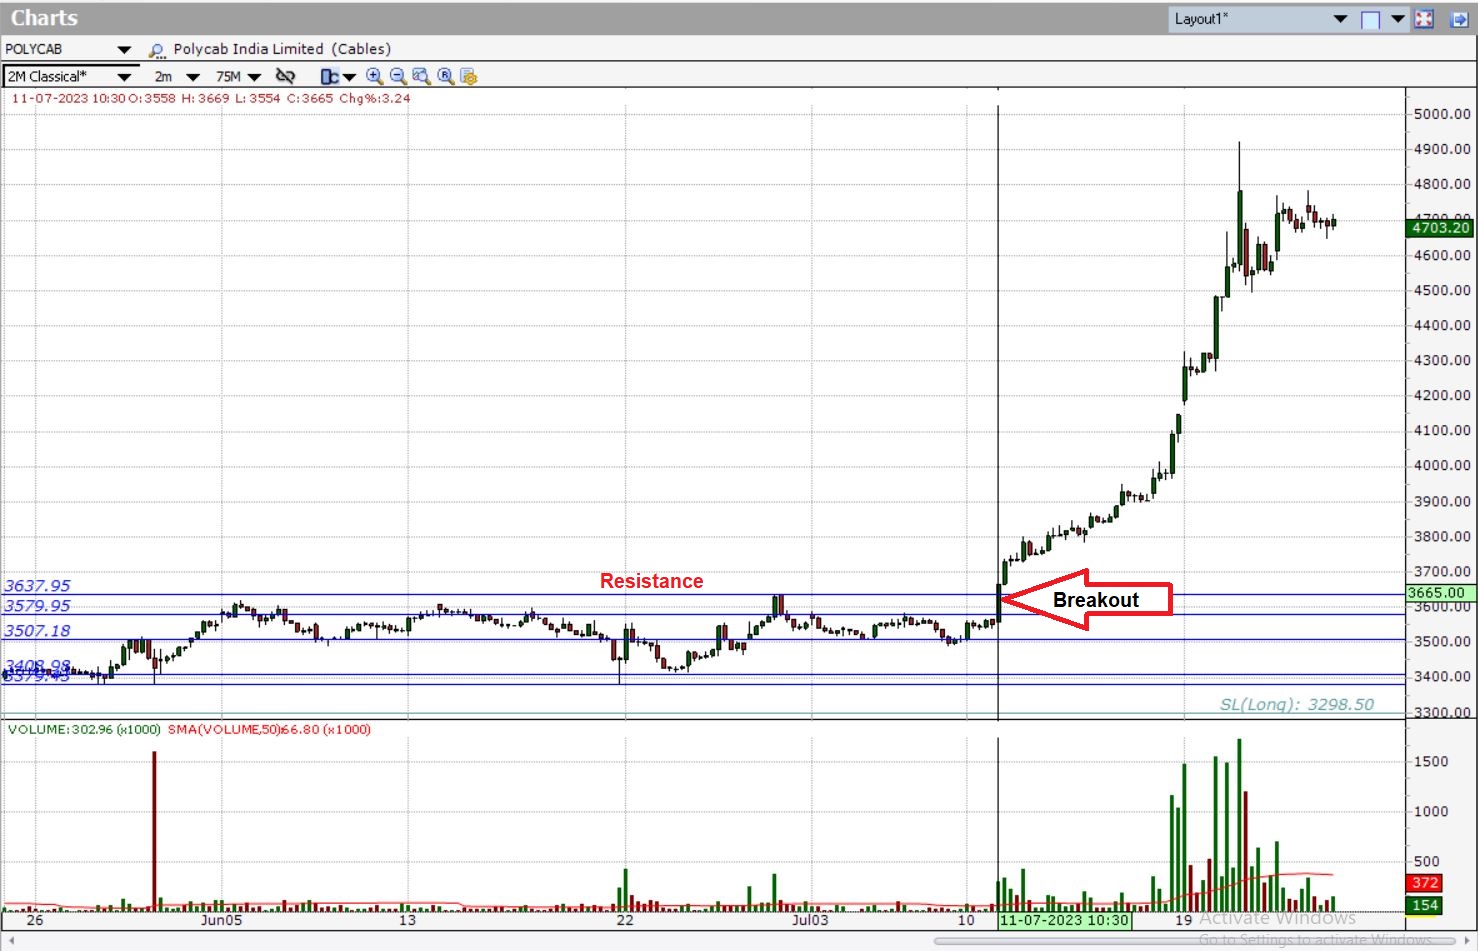The height and width of the screenshot is (951, 1478).
Task: Click the red Resistance text label
Action: pyautogui.click(x=651, y=581)
